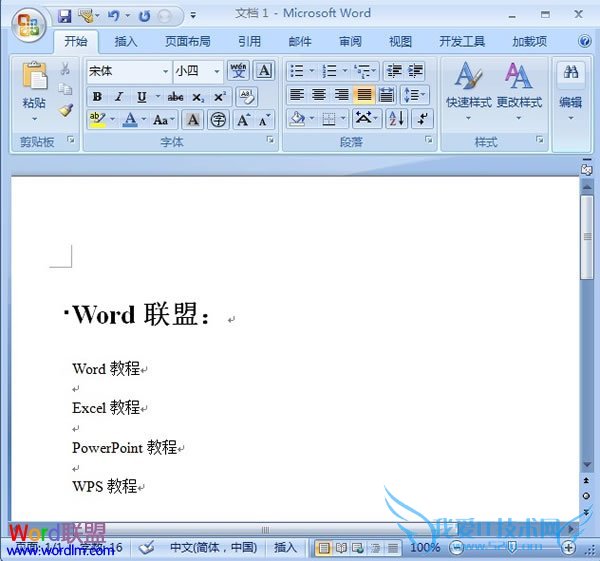Switch to the 页面布局 tab
This screenshot has height=561, width=600.
coord(188,41)
